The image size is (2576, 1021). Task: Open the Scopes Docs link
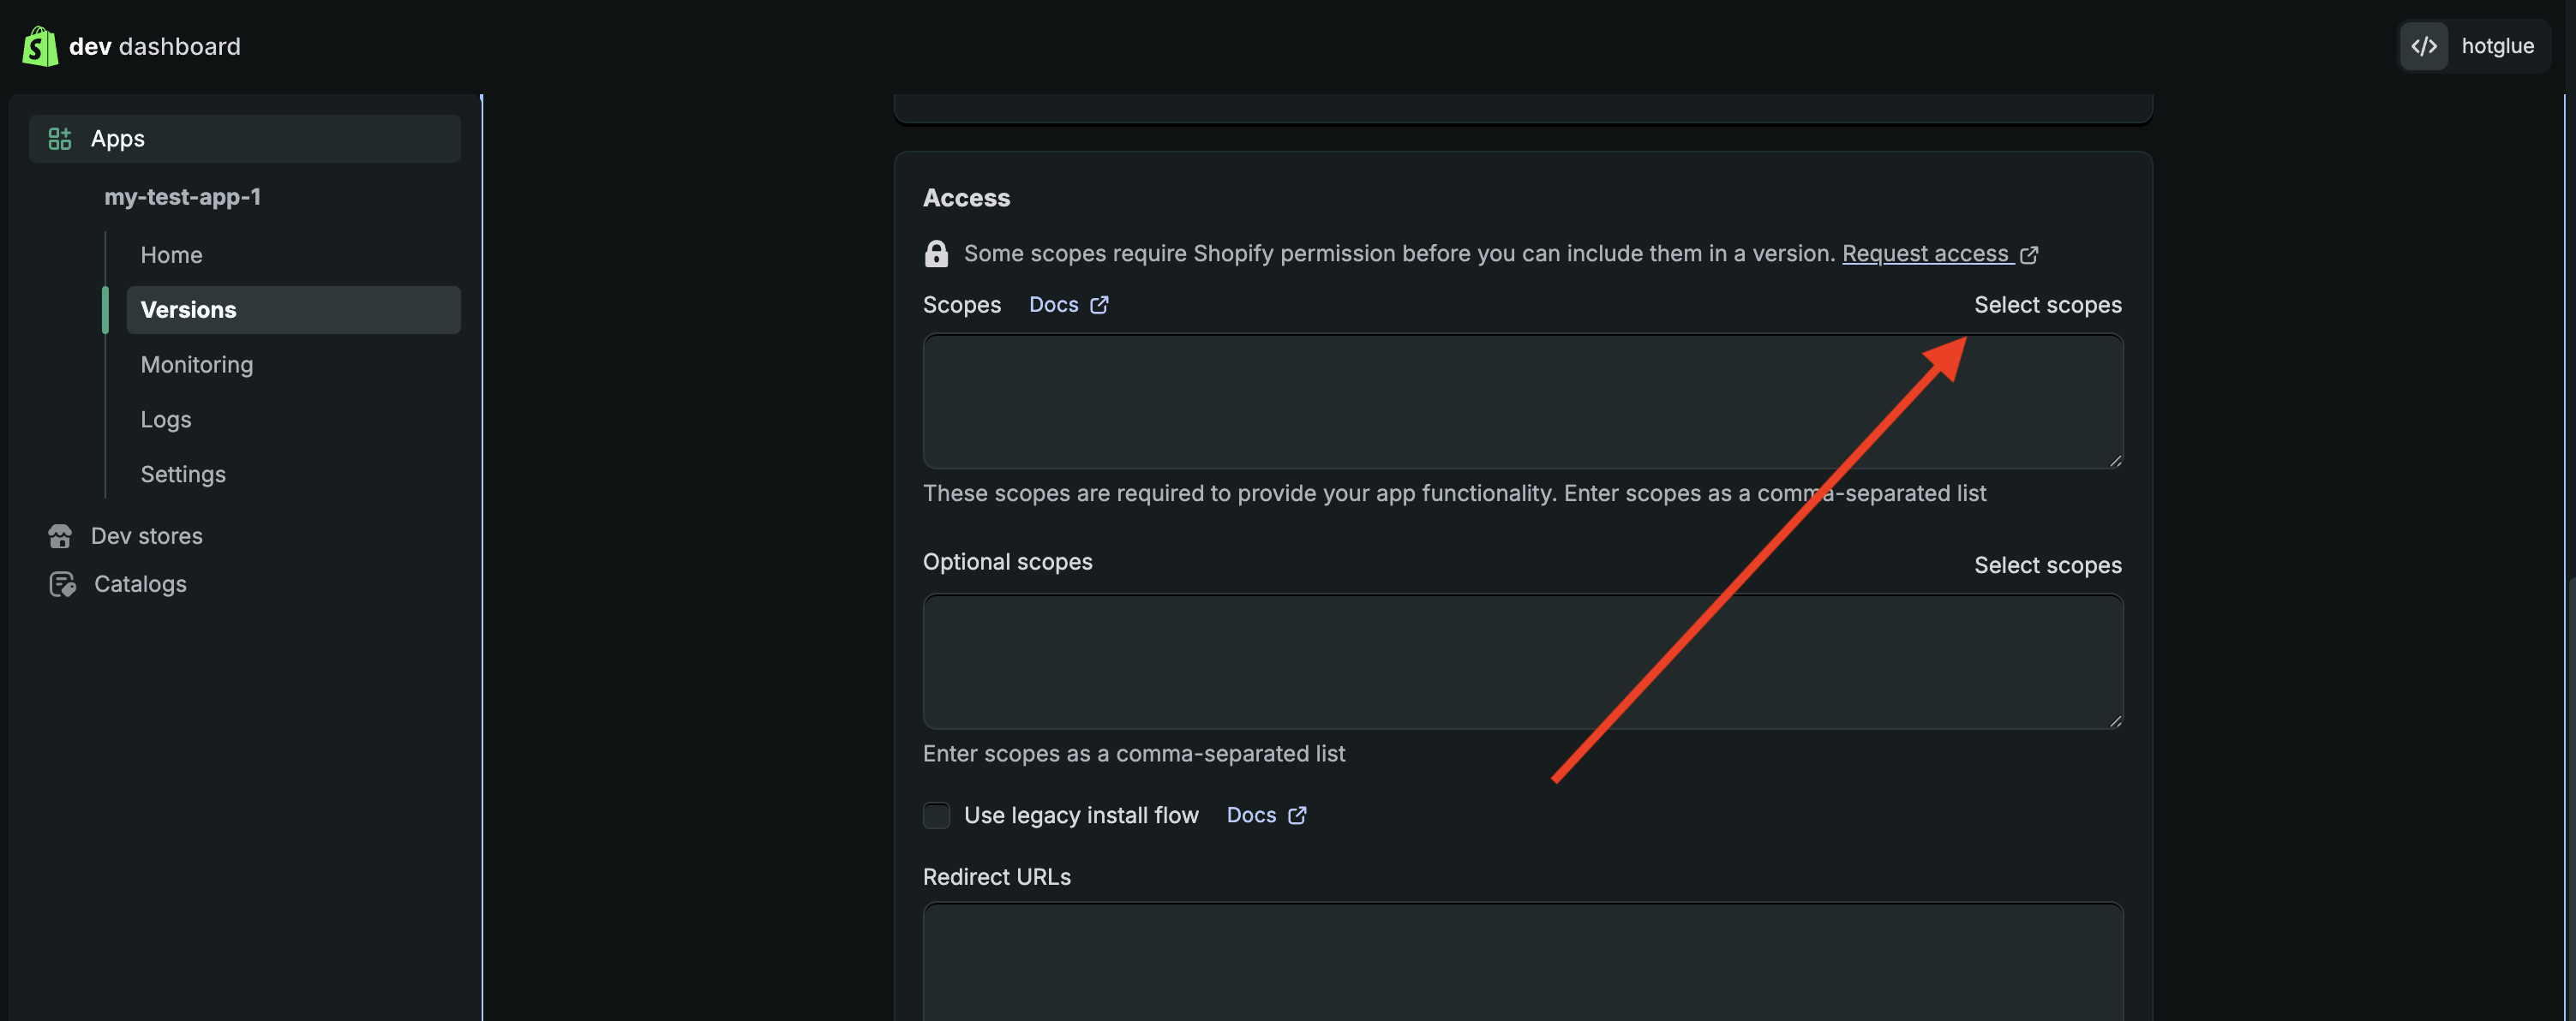pyautogui.click(x=1053, y=305)
